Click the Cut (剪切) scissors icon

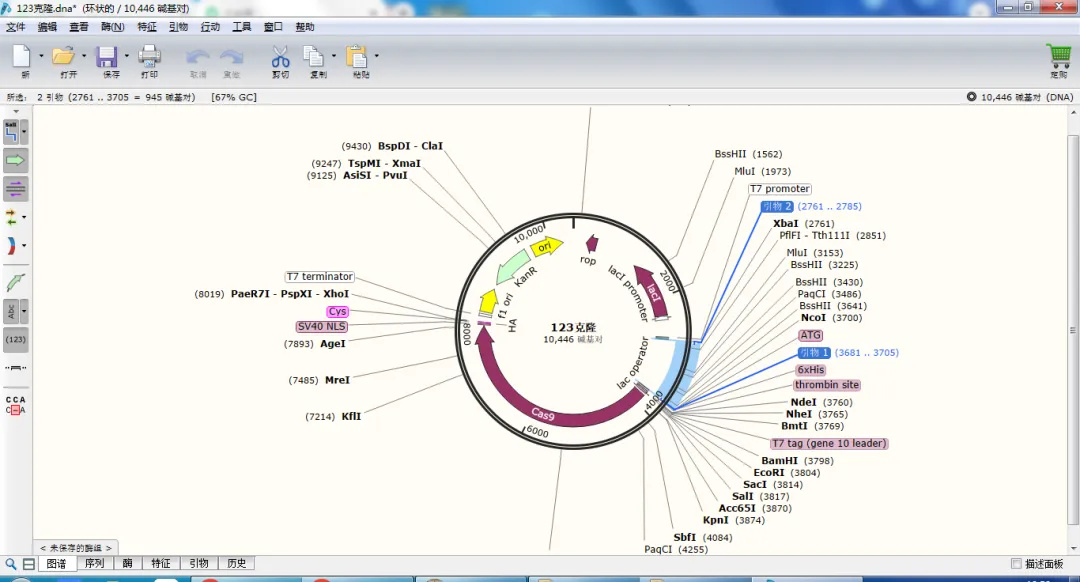click(280, 56)
